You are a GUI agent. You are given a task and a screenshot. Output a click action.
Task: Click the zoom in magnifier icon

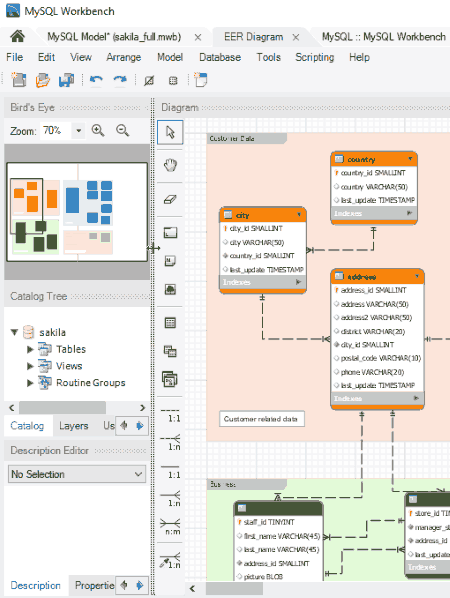coord(98,131)
